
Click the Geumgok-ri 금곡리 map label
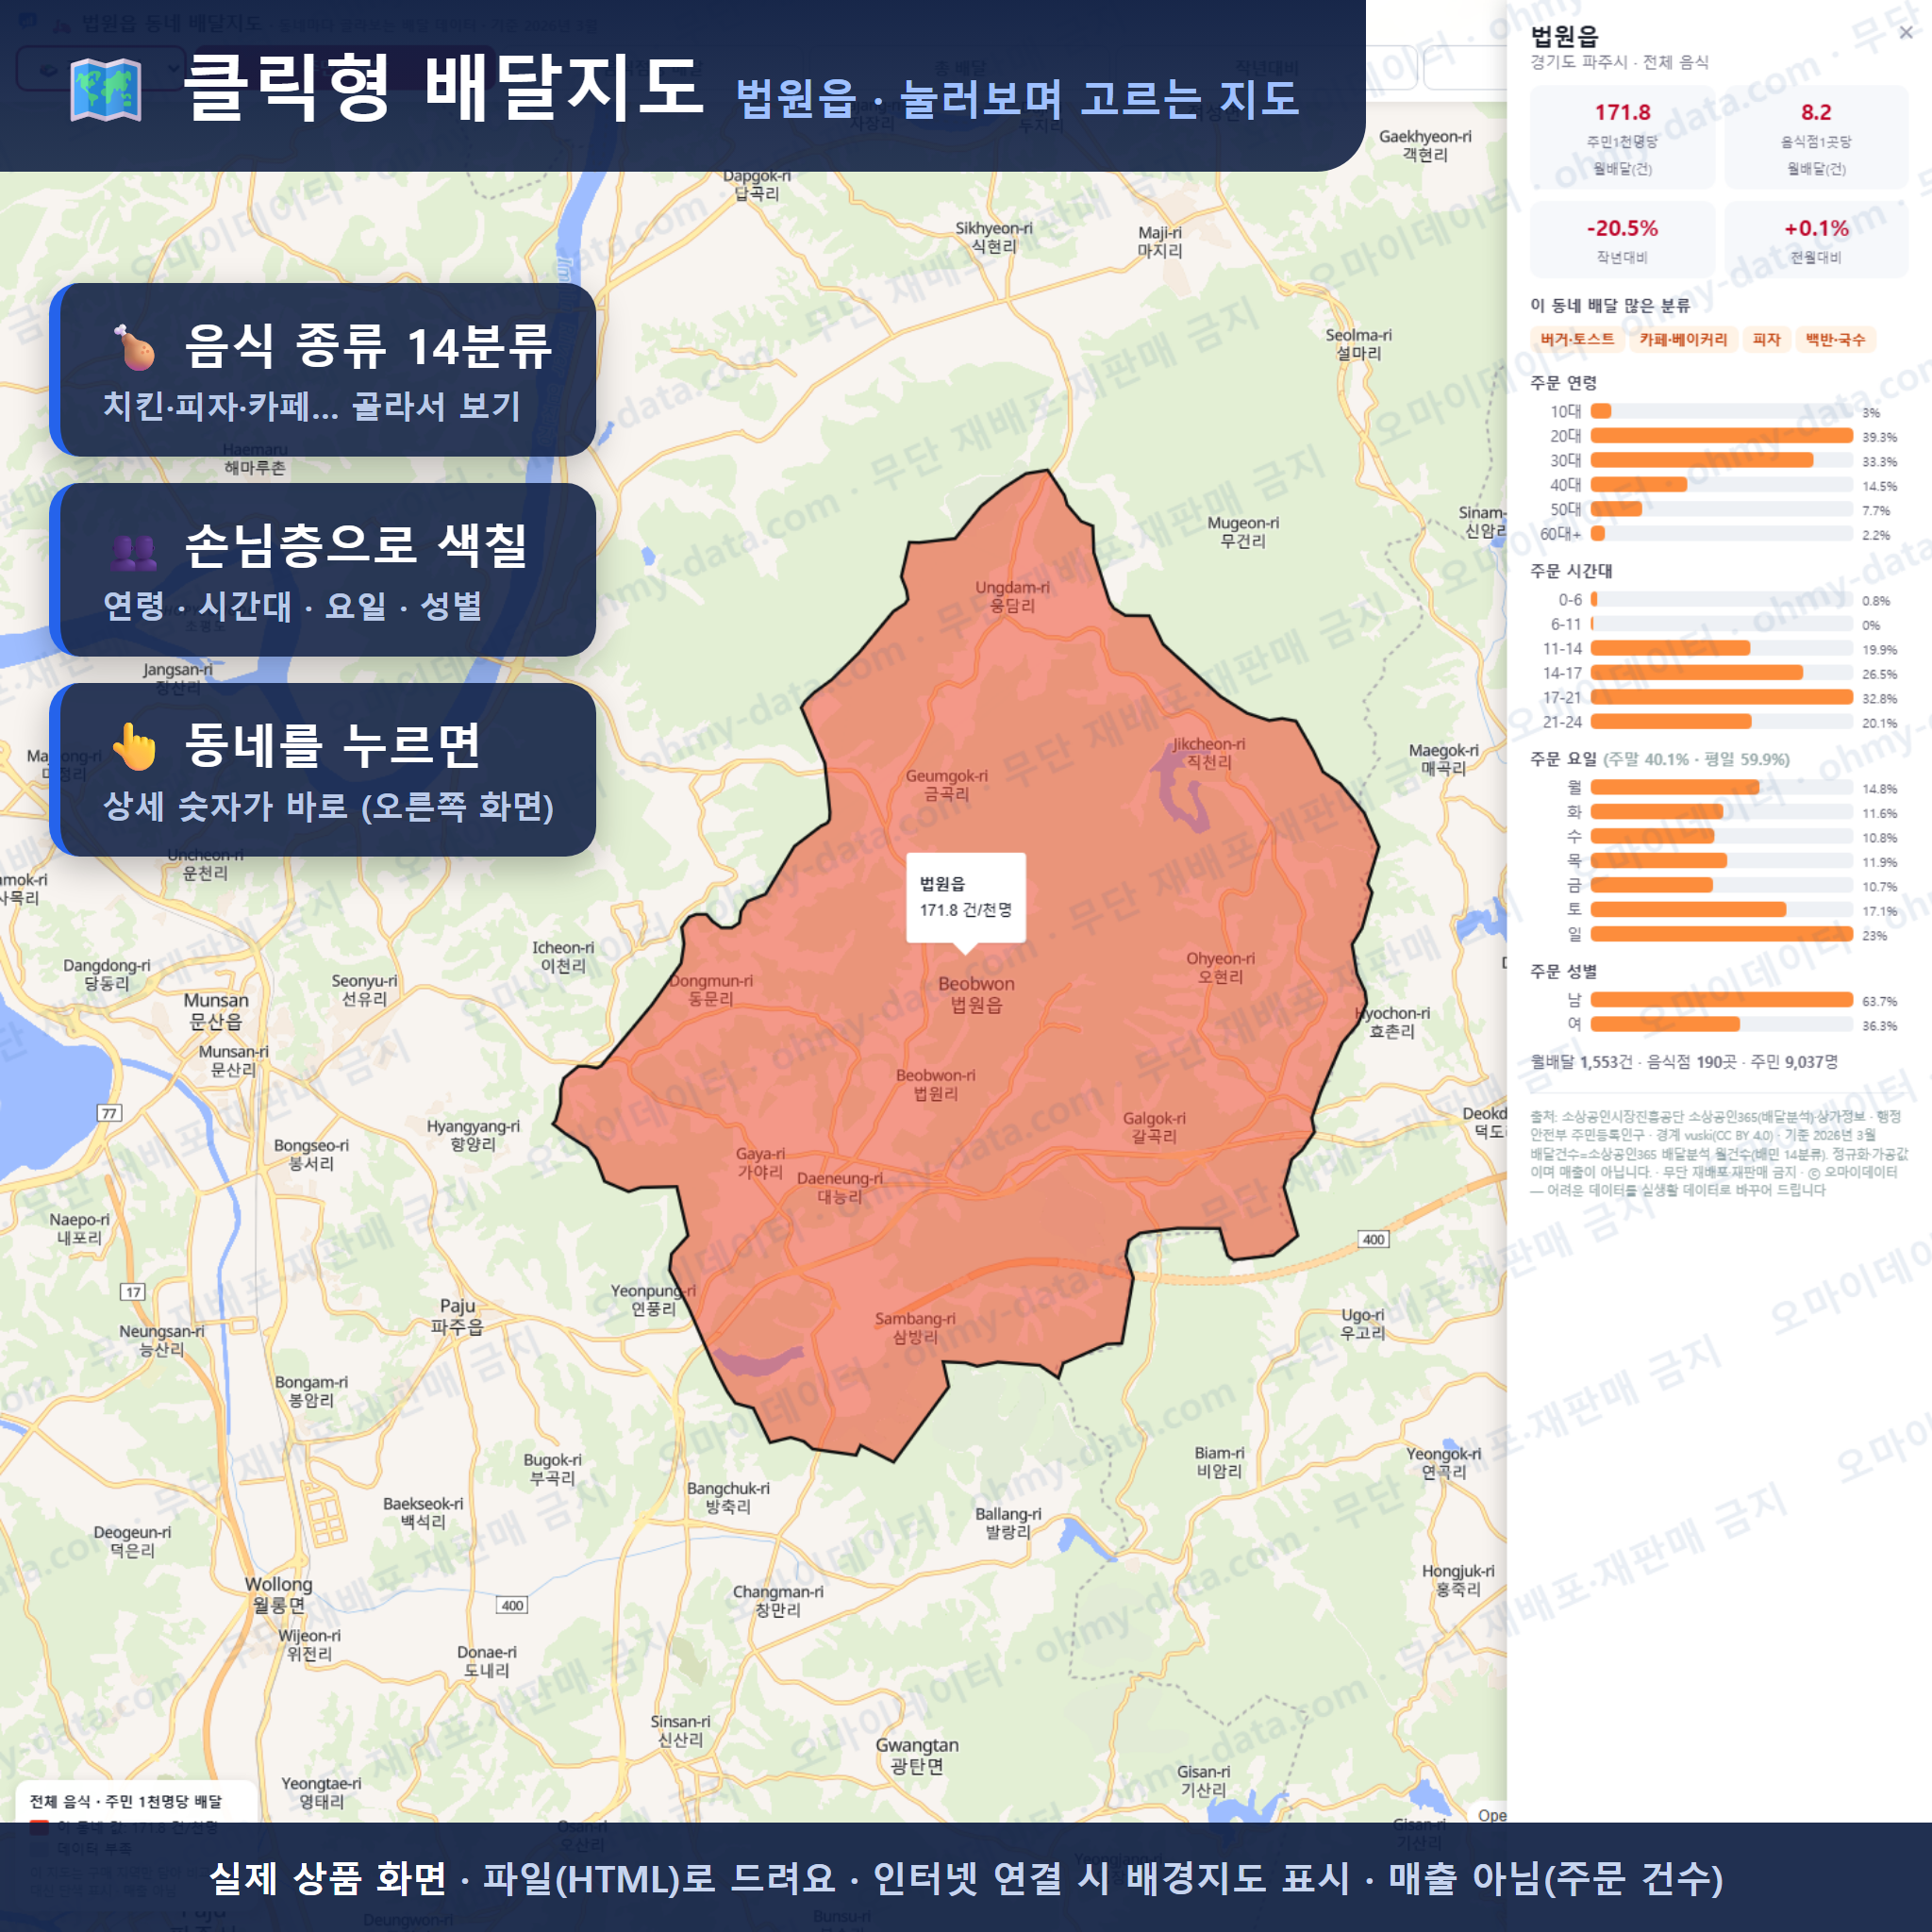pyautogui.click(x=946, y=784)
